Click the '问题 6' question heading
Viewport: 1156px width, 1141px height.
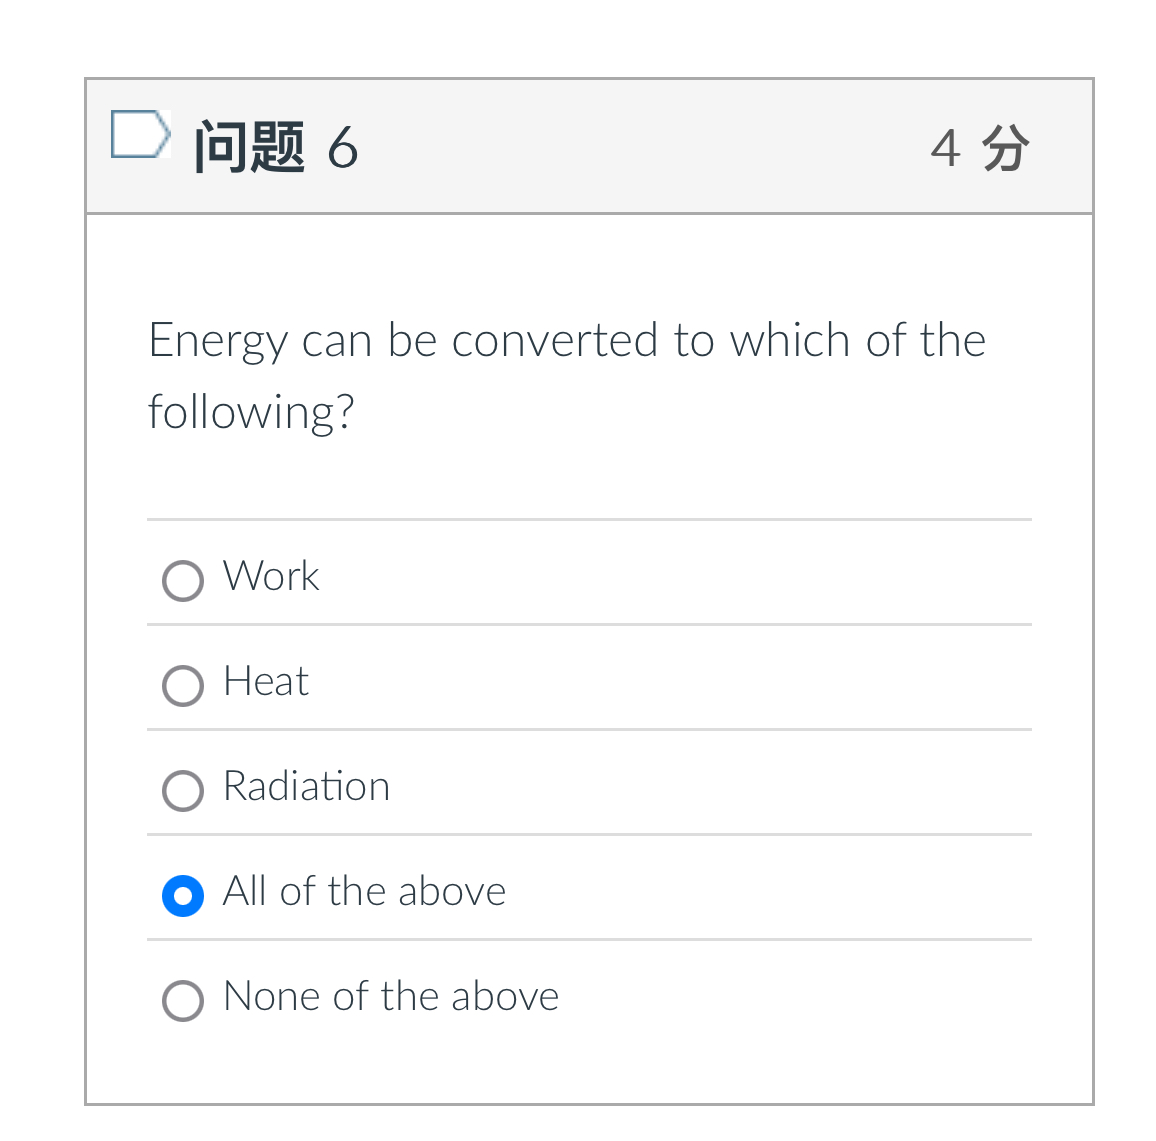point(275,147)
